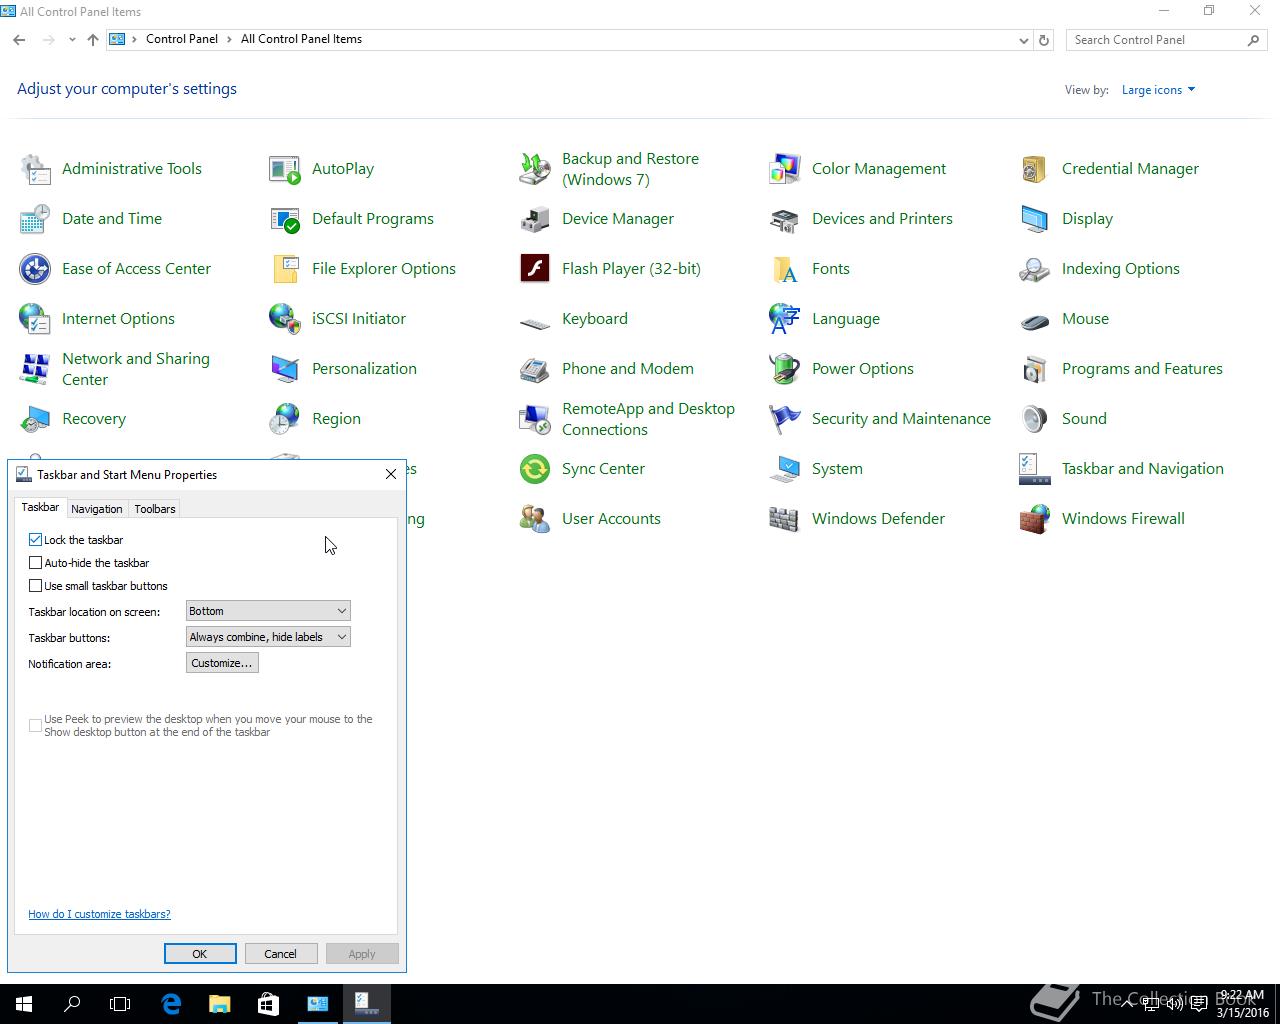
Task: Expand address bar history dropdown
Action: coord(1023,40)
